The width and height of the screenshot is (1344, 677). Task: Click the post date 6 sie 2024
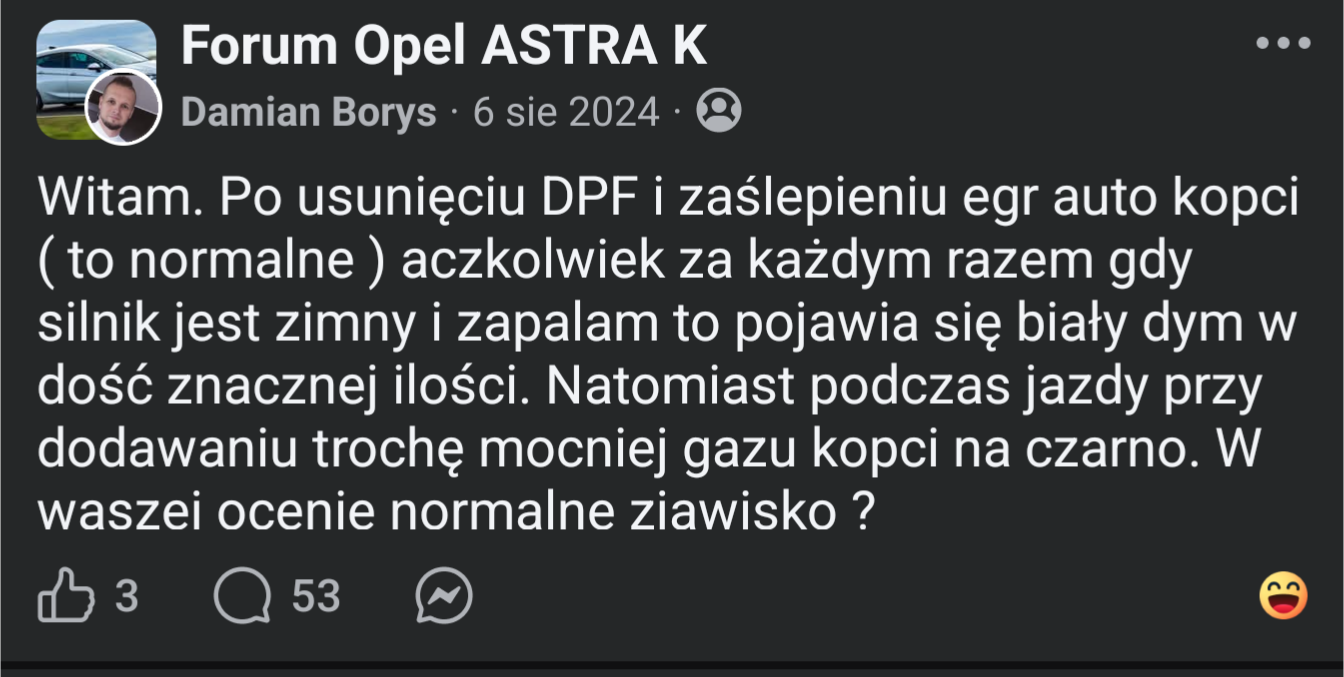566,112
